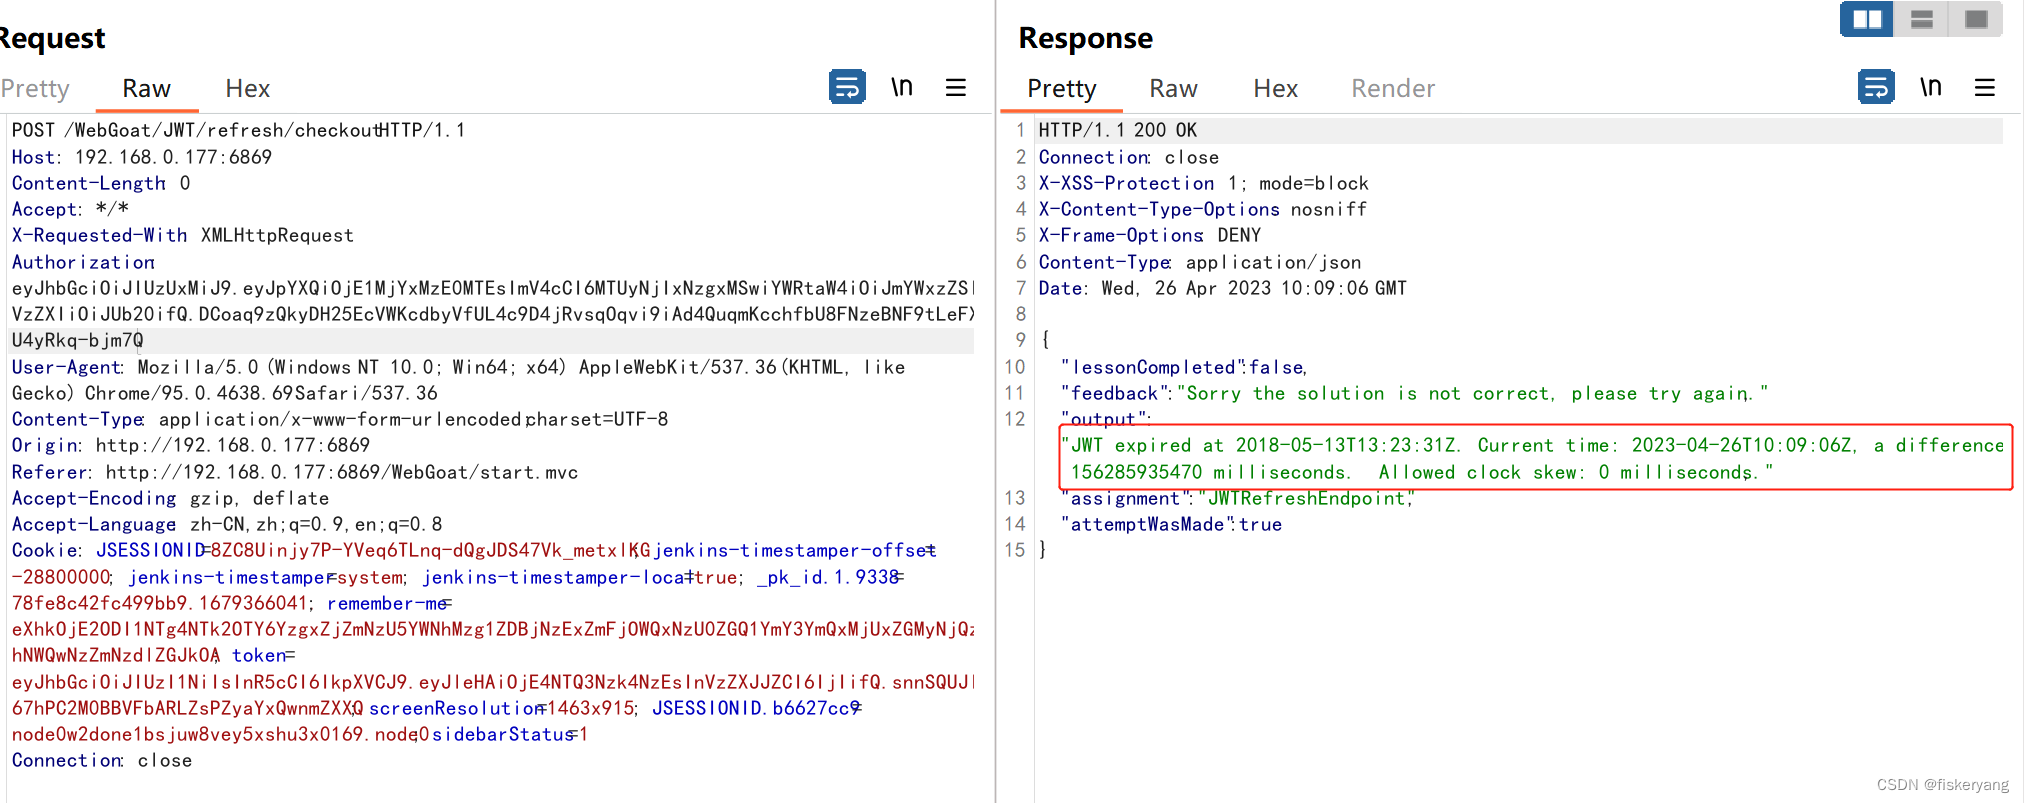Click the feedback JSON message line
The image size is (2024, 803).
click(x=1415, y=393)
